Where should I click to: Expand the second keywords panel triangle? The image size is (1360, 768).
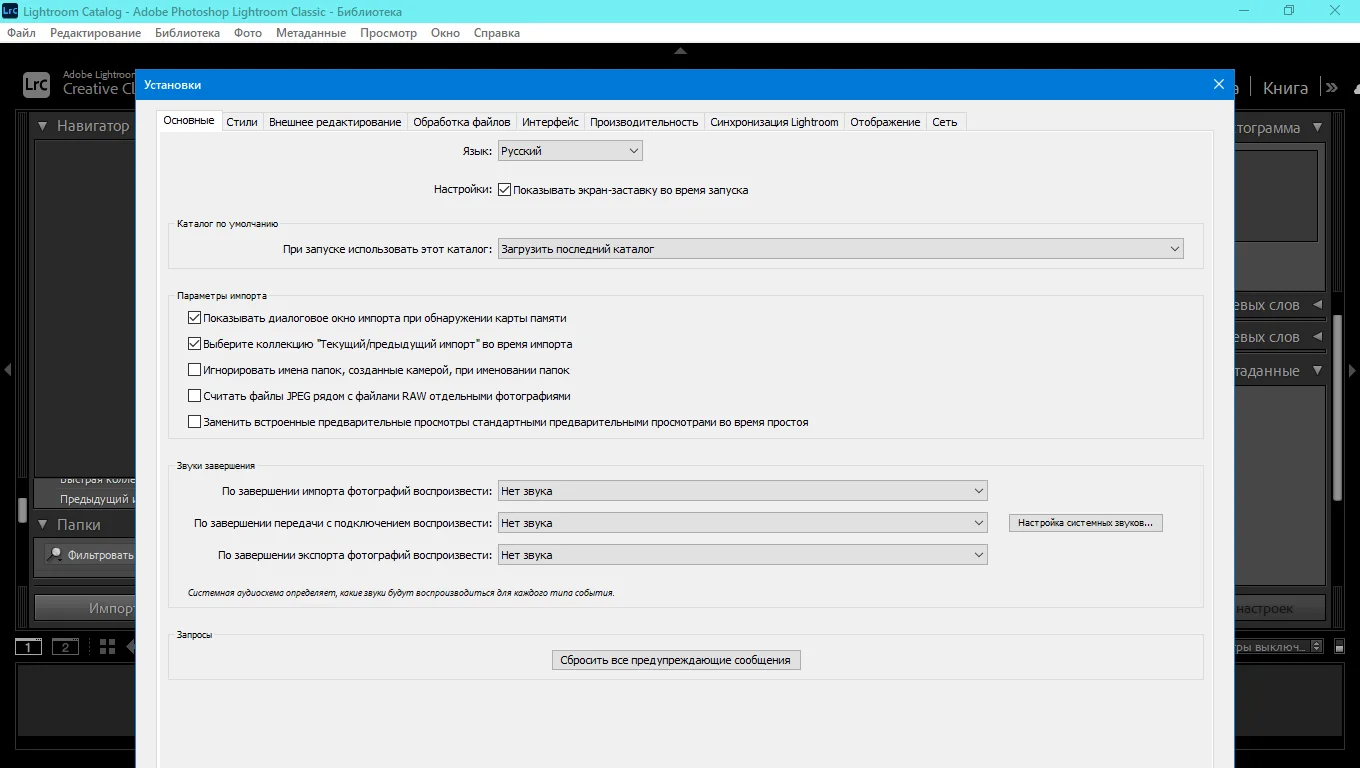pos(1317,337)
